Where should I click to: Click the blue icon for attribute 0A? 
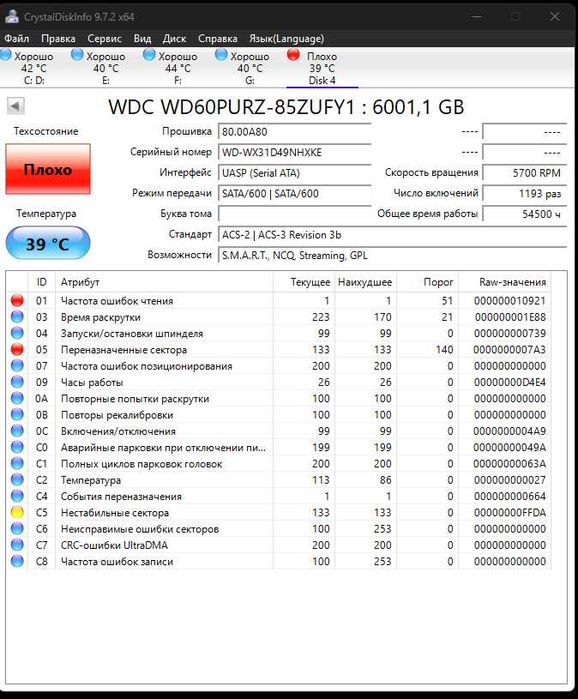coord(17,398)
